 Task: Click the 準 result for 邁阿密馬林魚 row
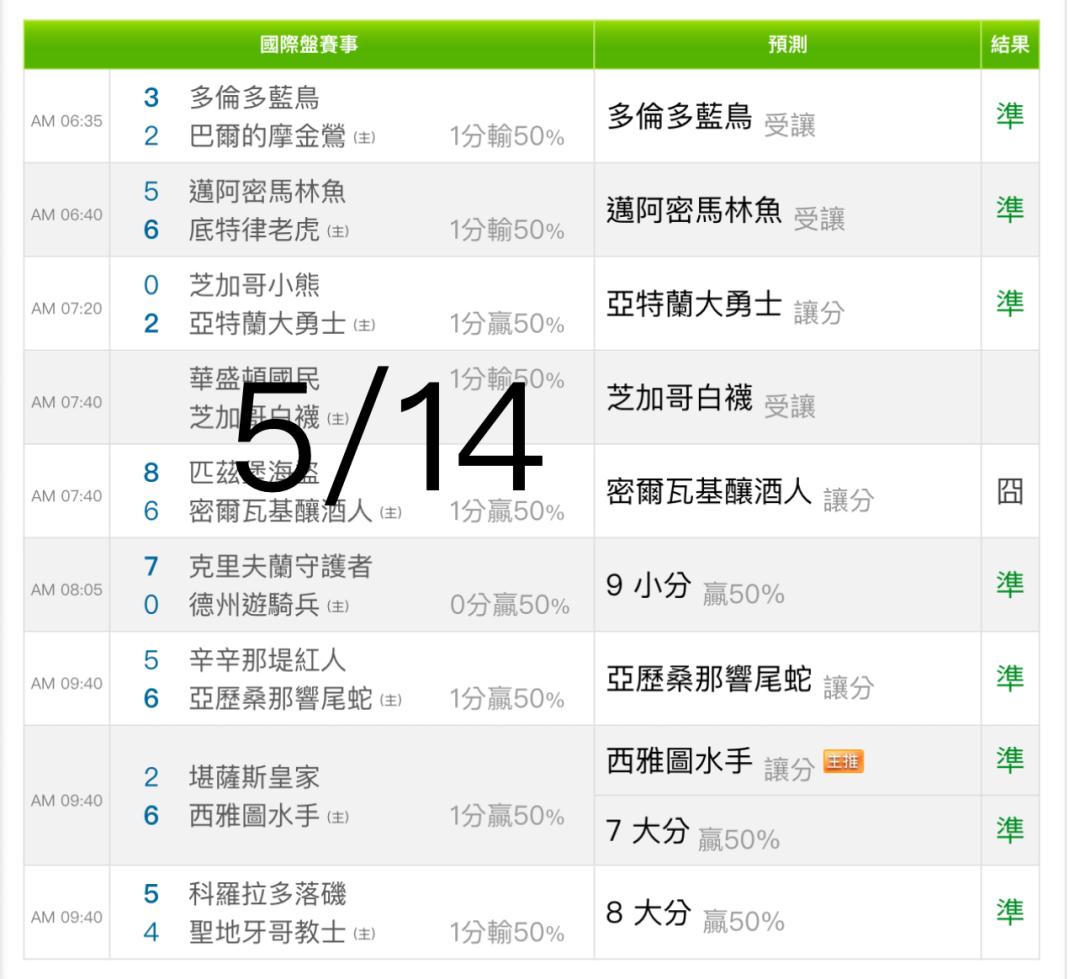(x=1010, y=209)
